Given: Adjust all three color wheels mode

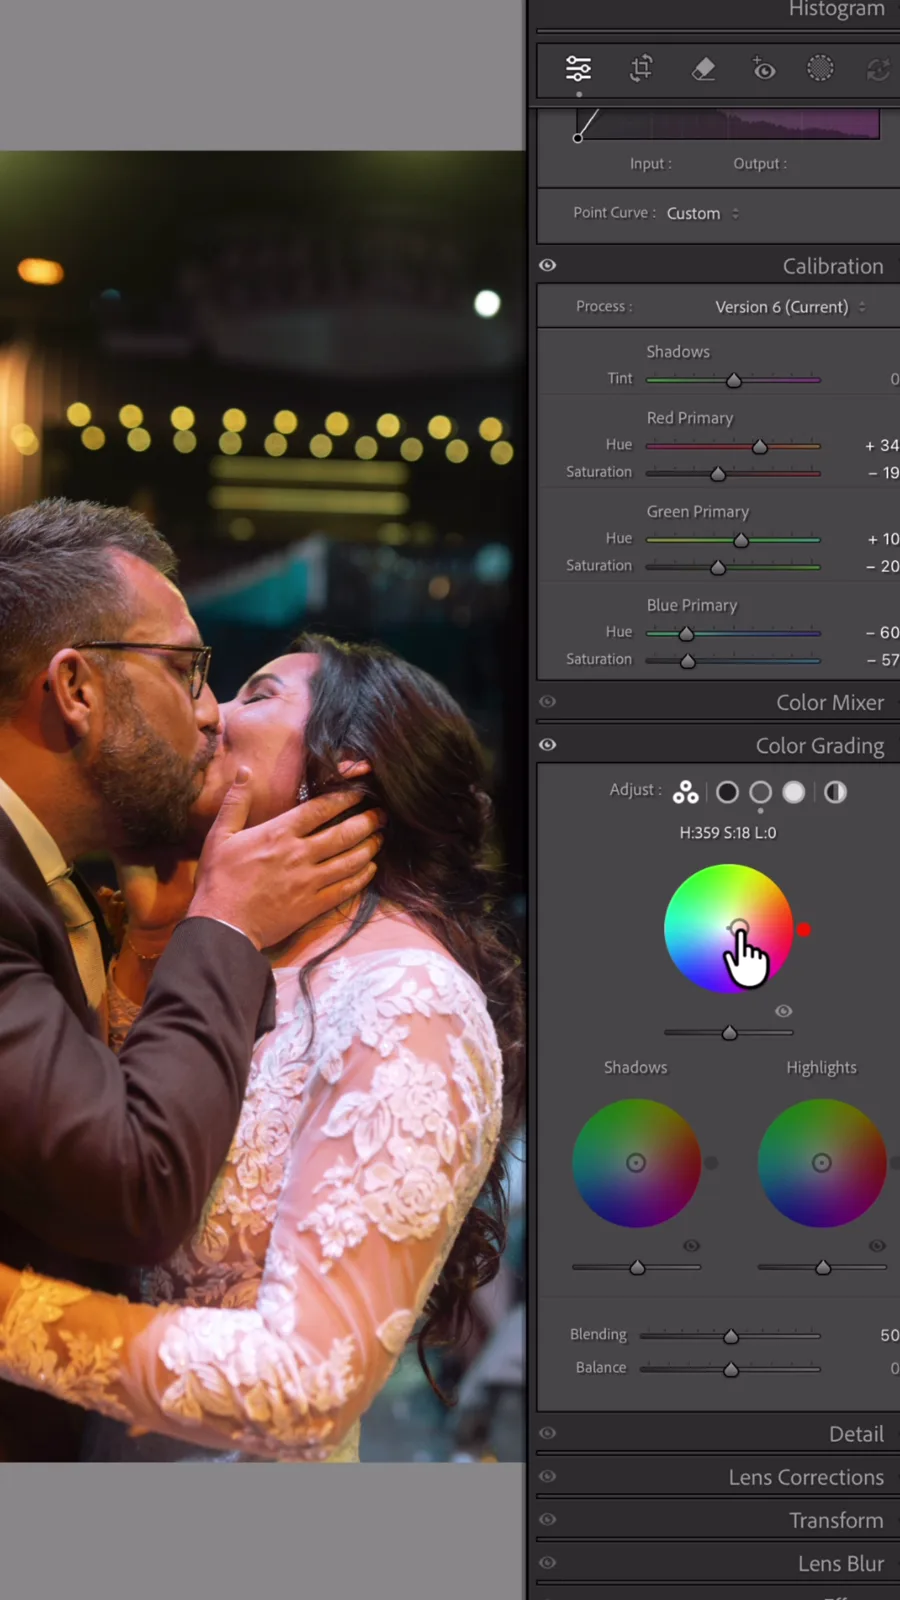Looking at the screenshot, I should (x=685, y=792).
